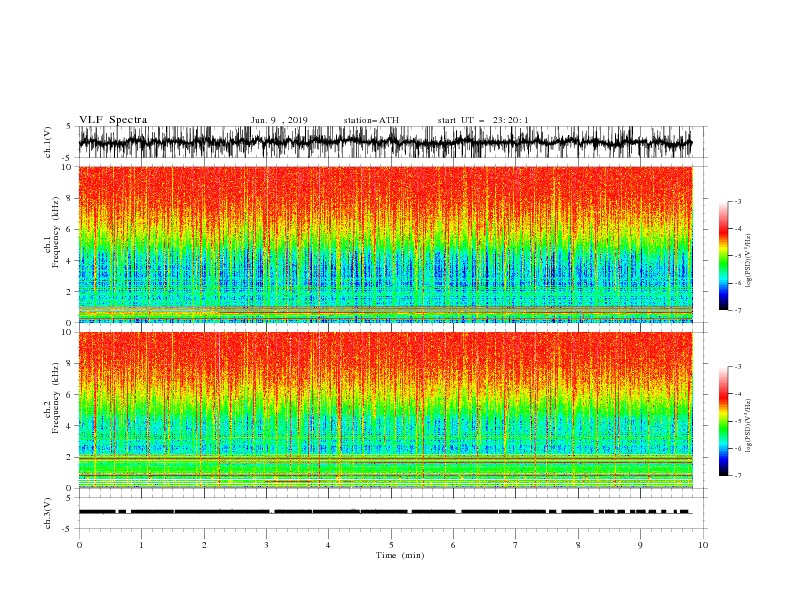This screenshot has height=612, width=792.
Task: Click the ch.1 color bar "-3" tick label
Action: click(737, 201)
